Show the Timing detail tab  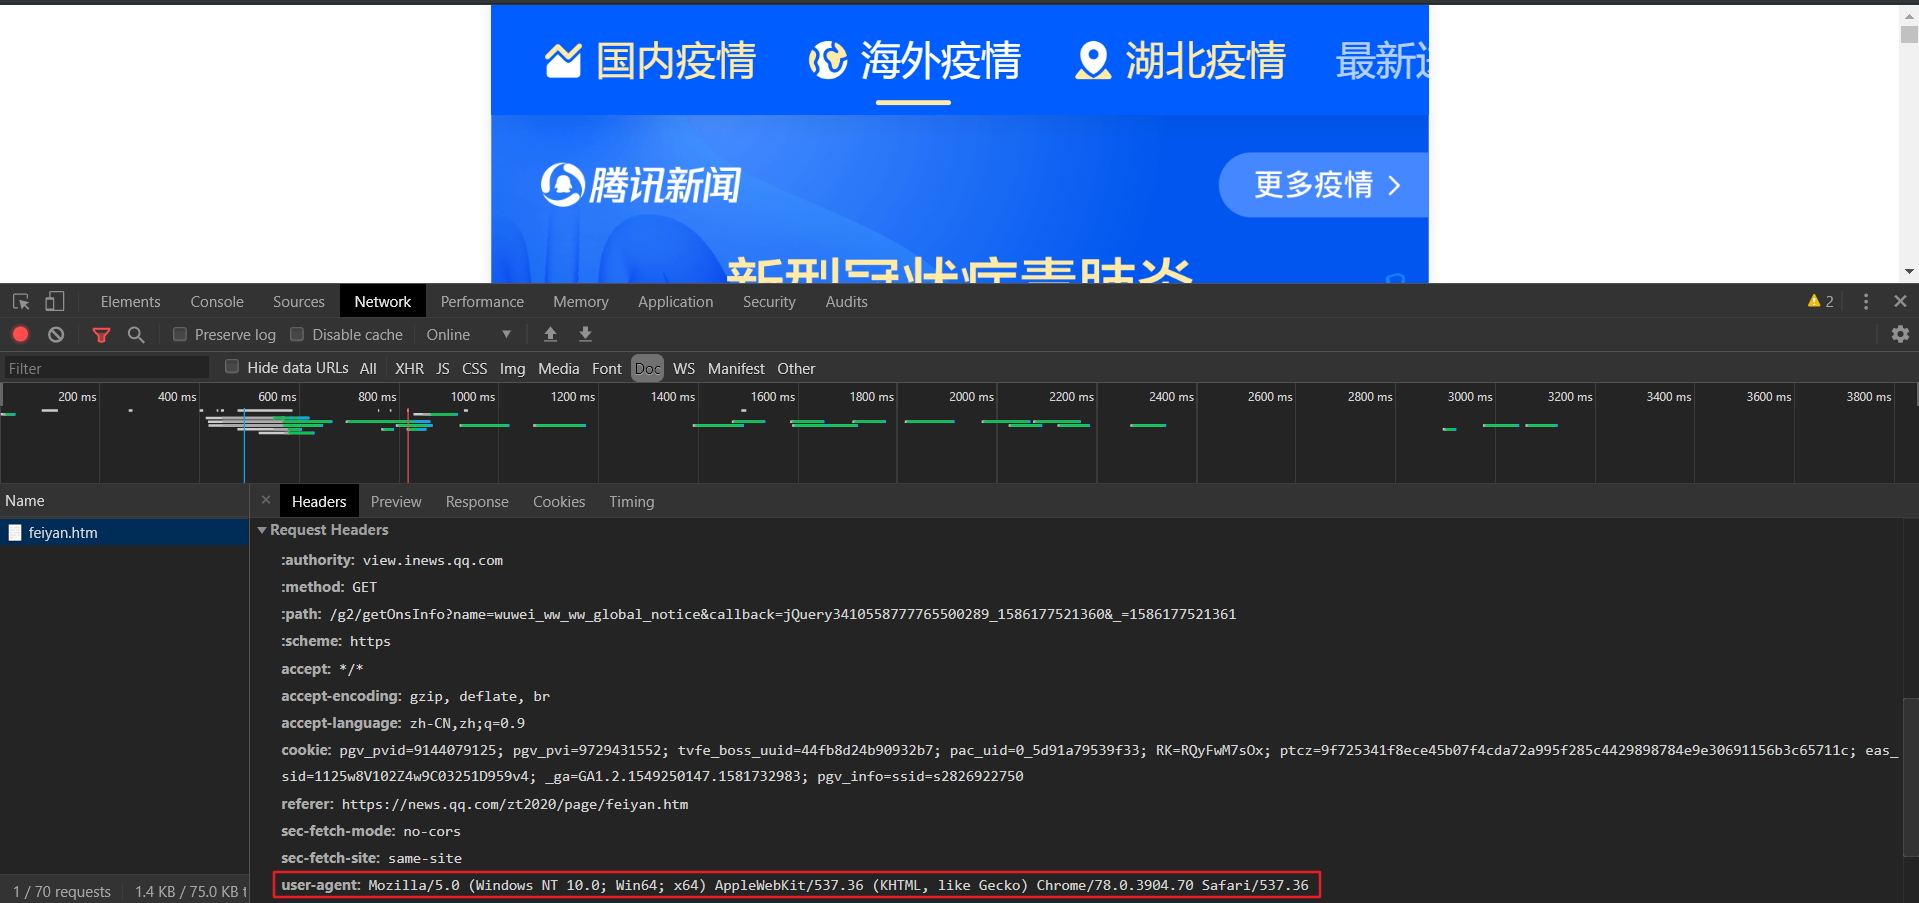(x=632, y=501)
